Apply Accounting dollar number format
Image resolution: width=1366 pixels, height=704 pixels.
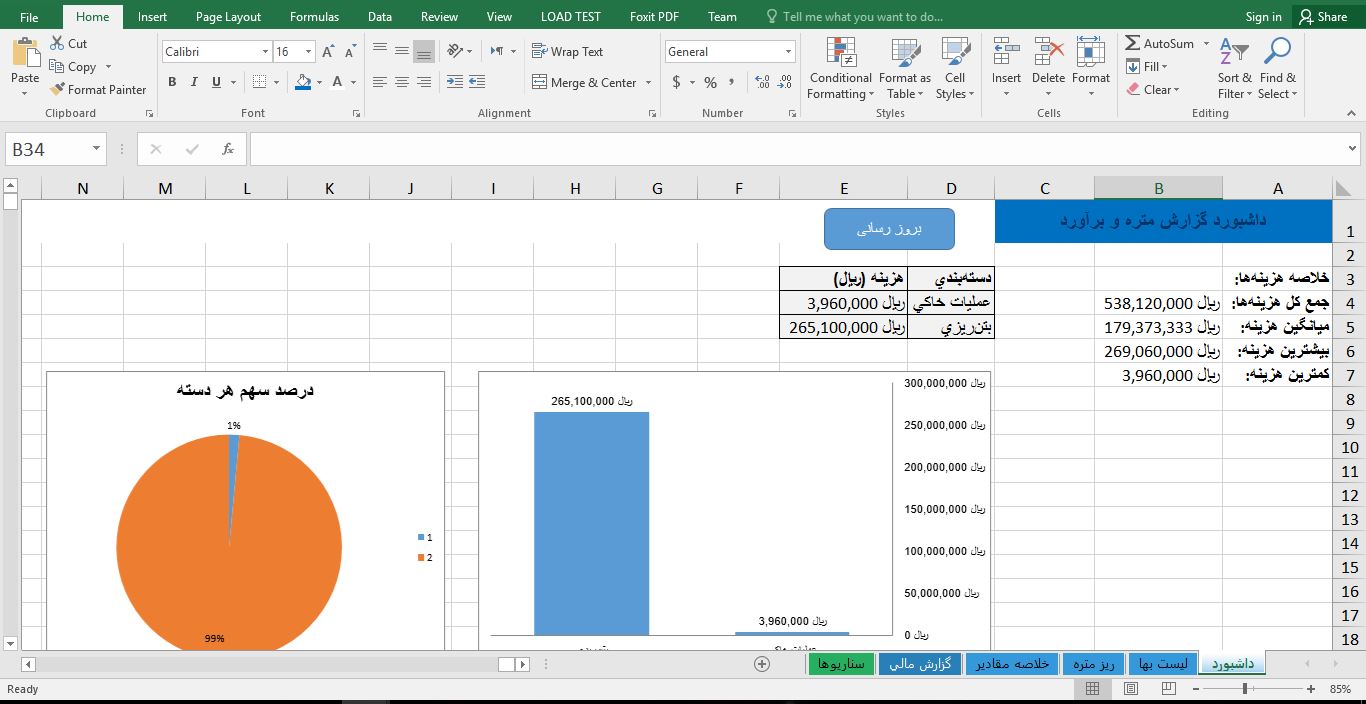click(677, 82)
